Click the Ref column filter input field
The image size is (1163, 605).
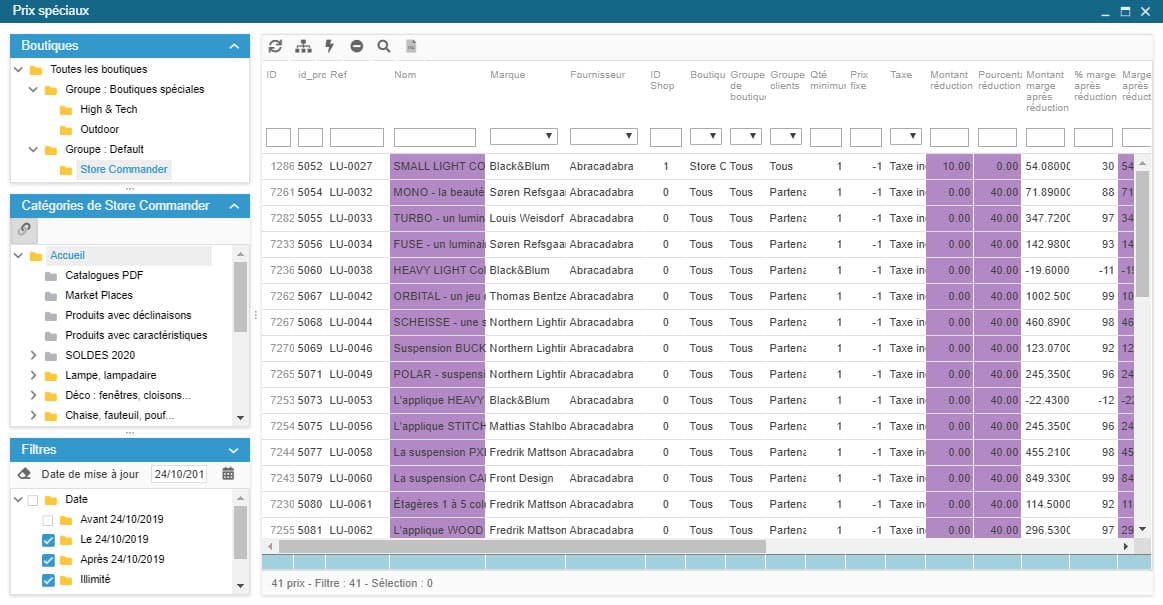tap(356, 137)
